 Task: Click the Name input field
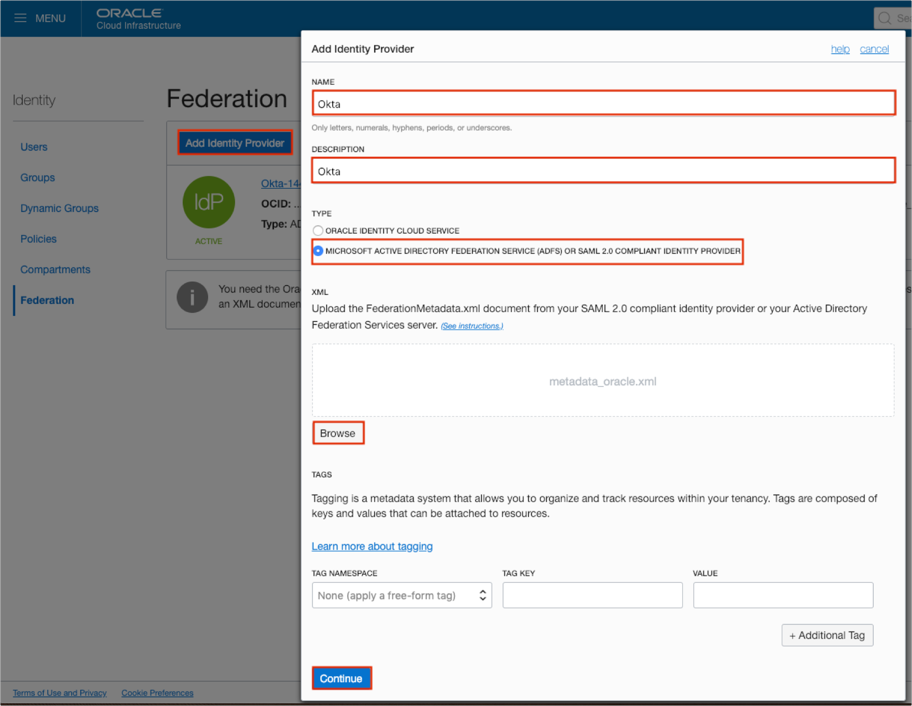click(x=603, y=103)
